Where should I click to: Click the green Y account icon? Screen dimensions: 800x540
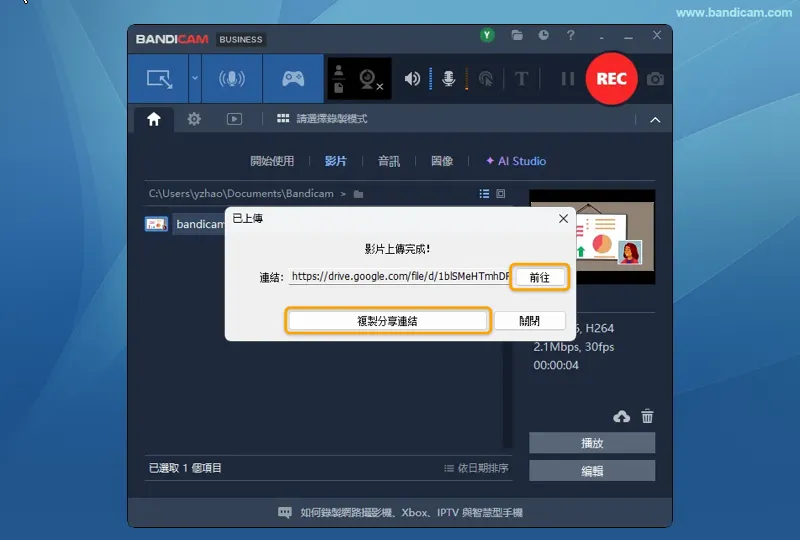(x=487, y=35)
